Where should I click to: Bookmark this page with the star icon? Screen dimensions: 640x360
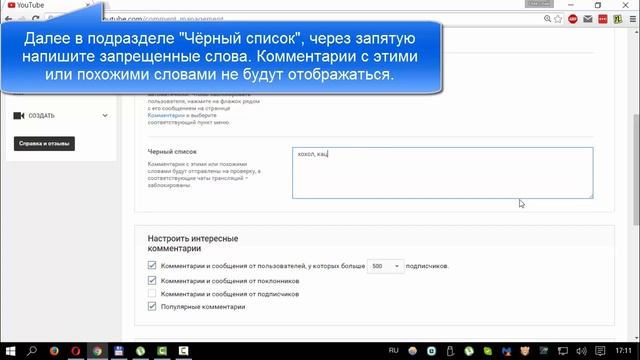click(558, 19)
